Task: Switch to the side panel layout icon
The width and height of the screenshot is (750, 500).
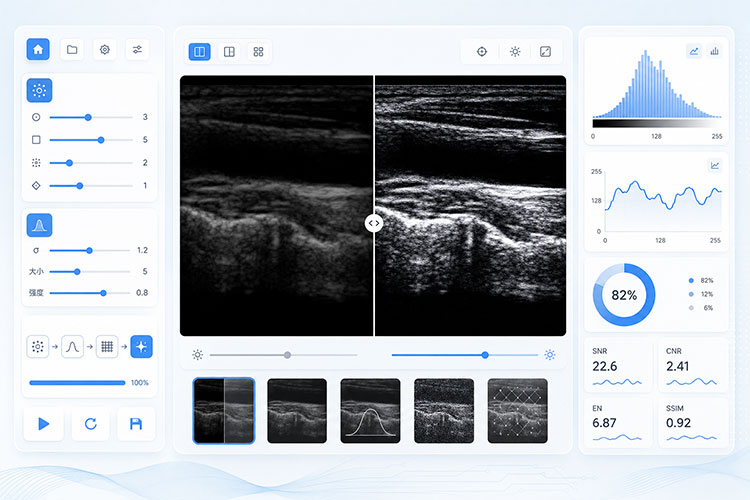Action: (229, 52)
